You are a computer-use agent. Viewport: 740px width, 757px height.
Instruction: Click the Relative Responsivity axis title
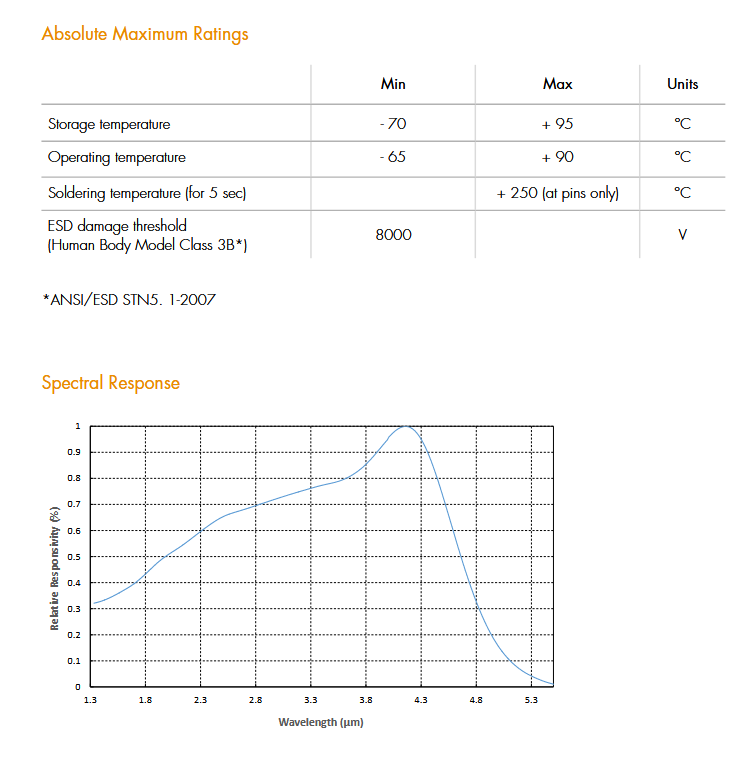[56, 566]
